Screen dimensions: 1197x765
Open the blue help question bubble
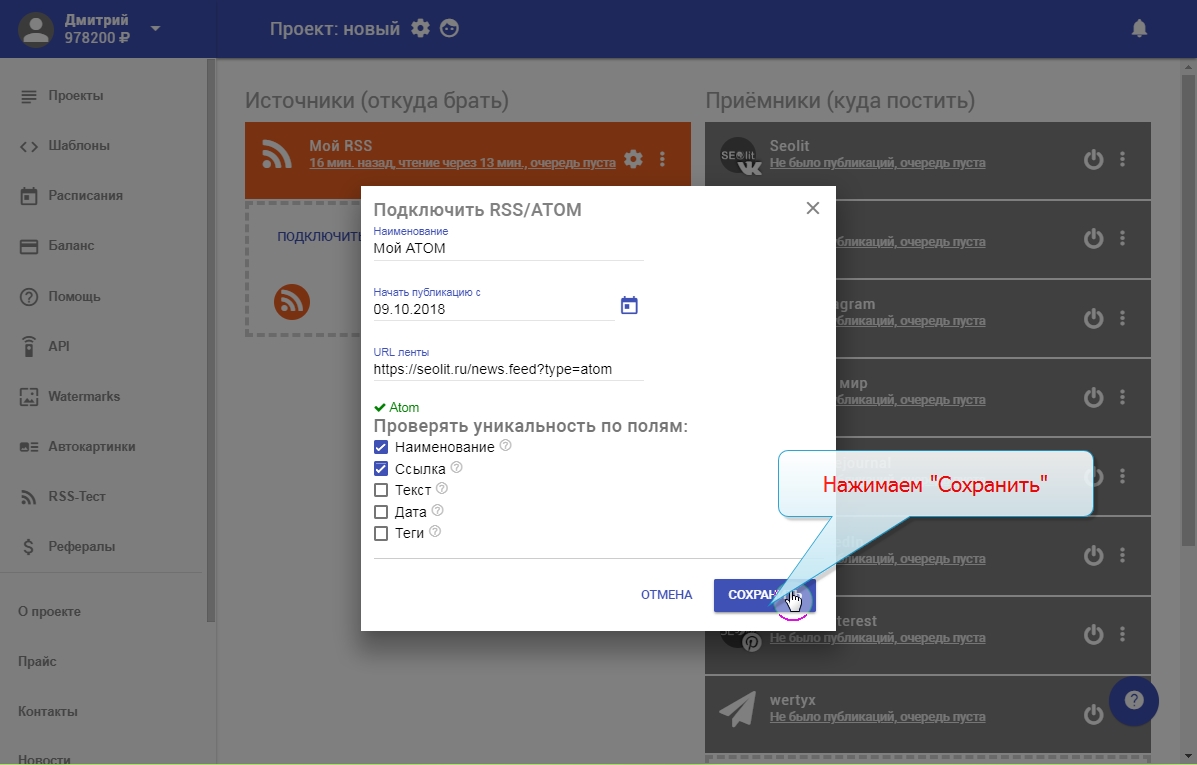pos(1133,701)
